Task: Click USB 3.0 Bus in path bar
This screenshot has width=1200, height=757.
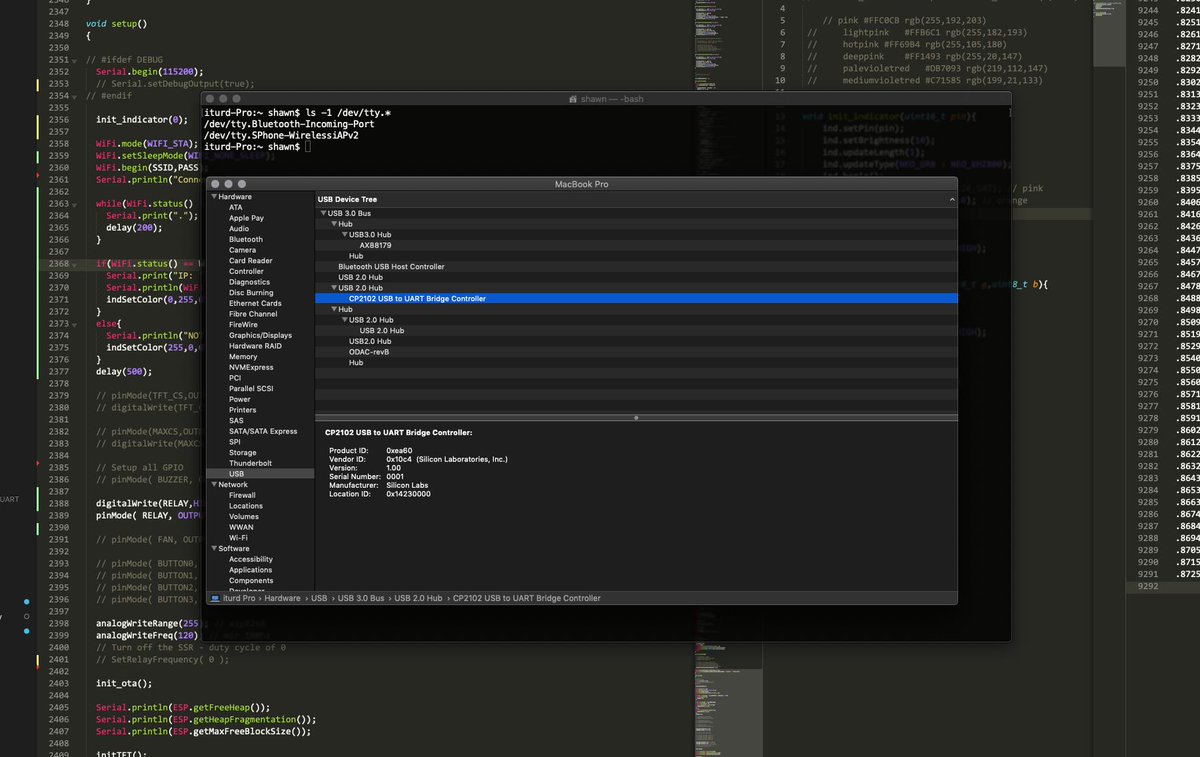Action: point(362,598)
